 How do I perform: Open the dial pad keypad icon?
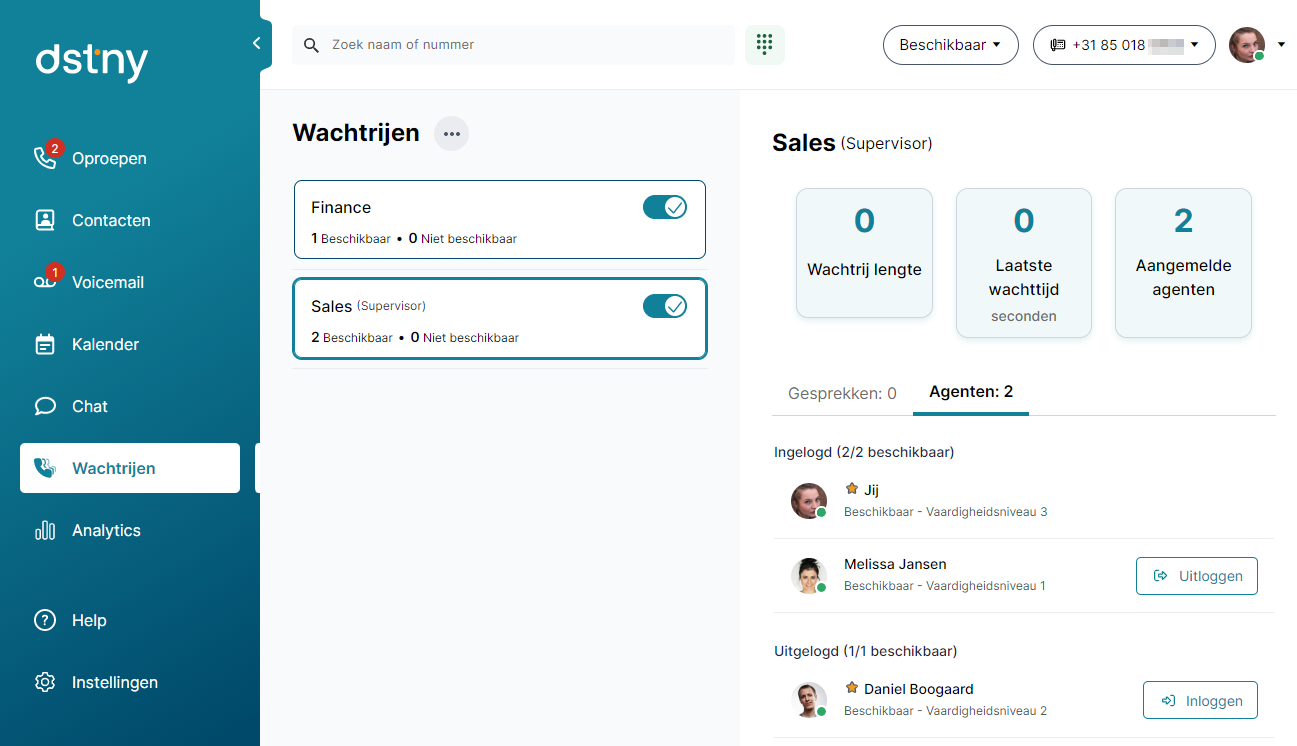(x=764, y=45)
